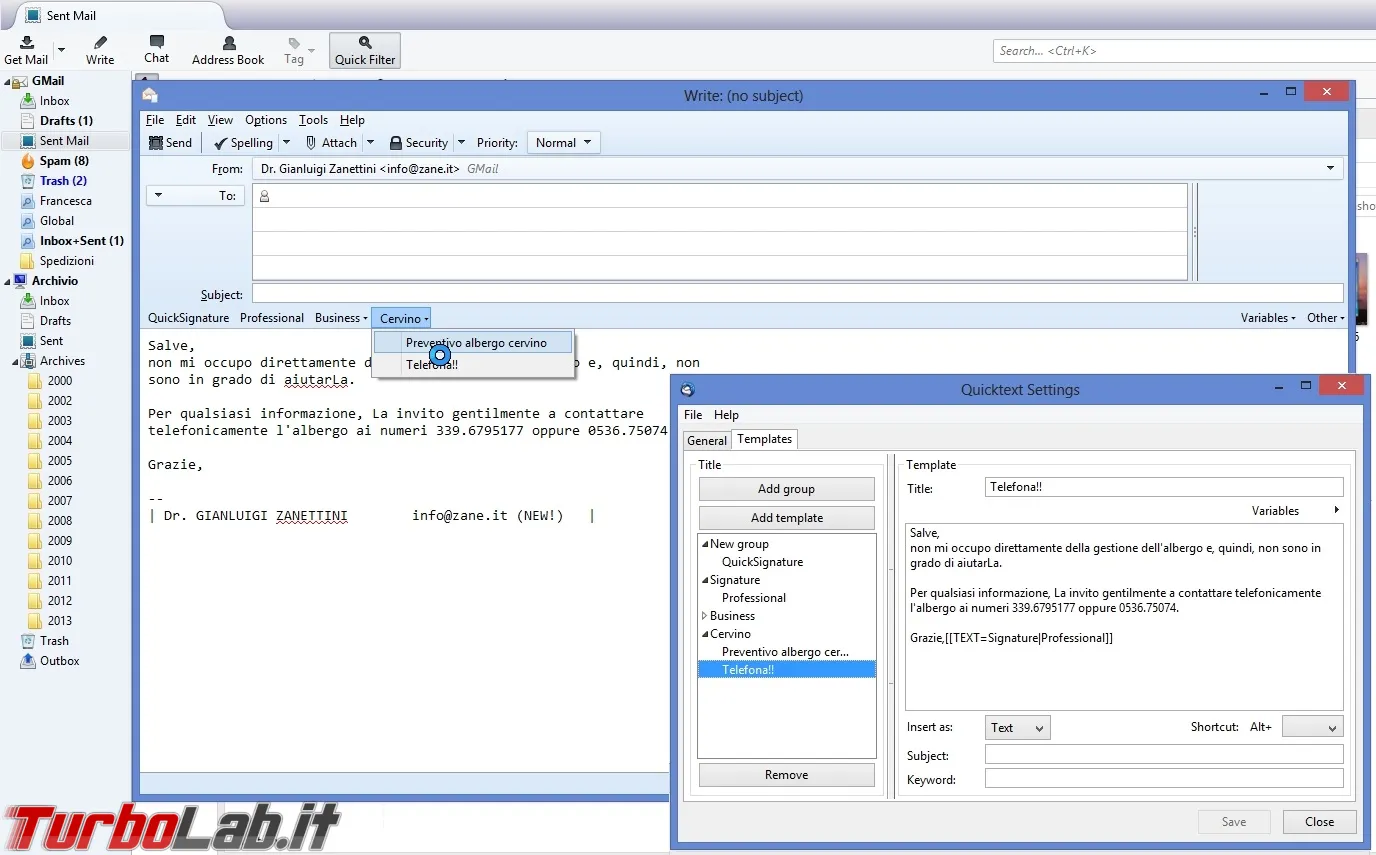Click the Spelling check button
The width and height of the screenshot is (1376, 855).
(243, 143)
